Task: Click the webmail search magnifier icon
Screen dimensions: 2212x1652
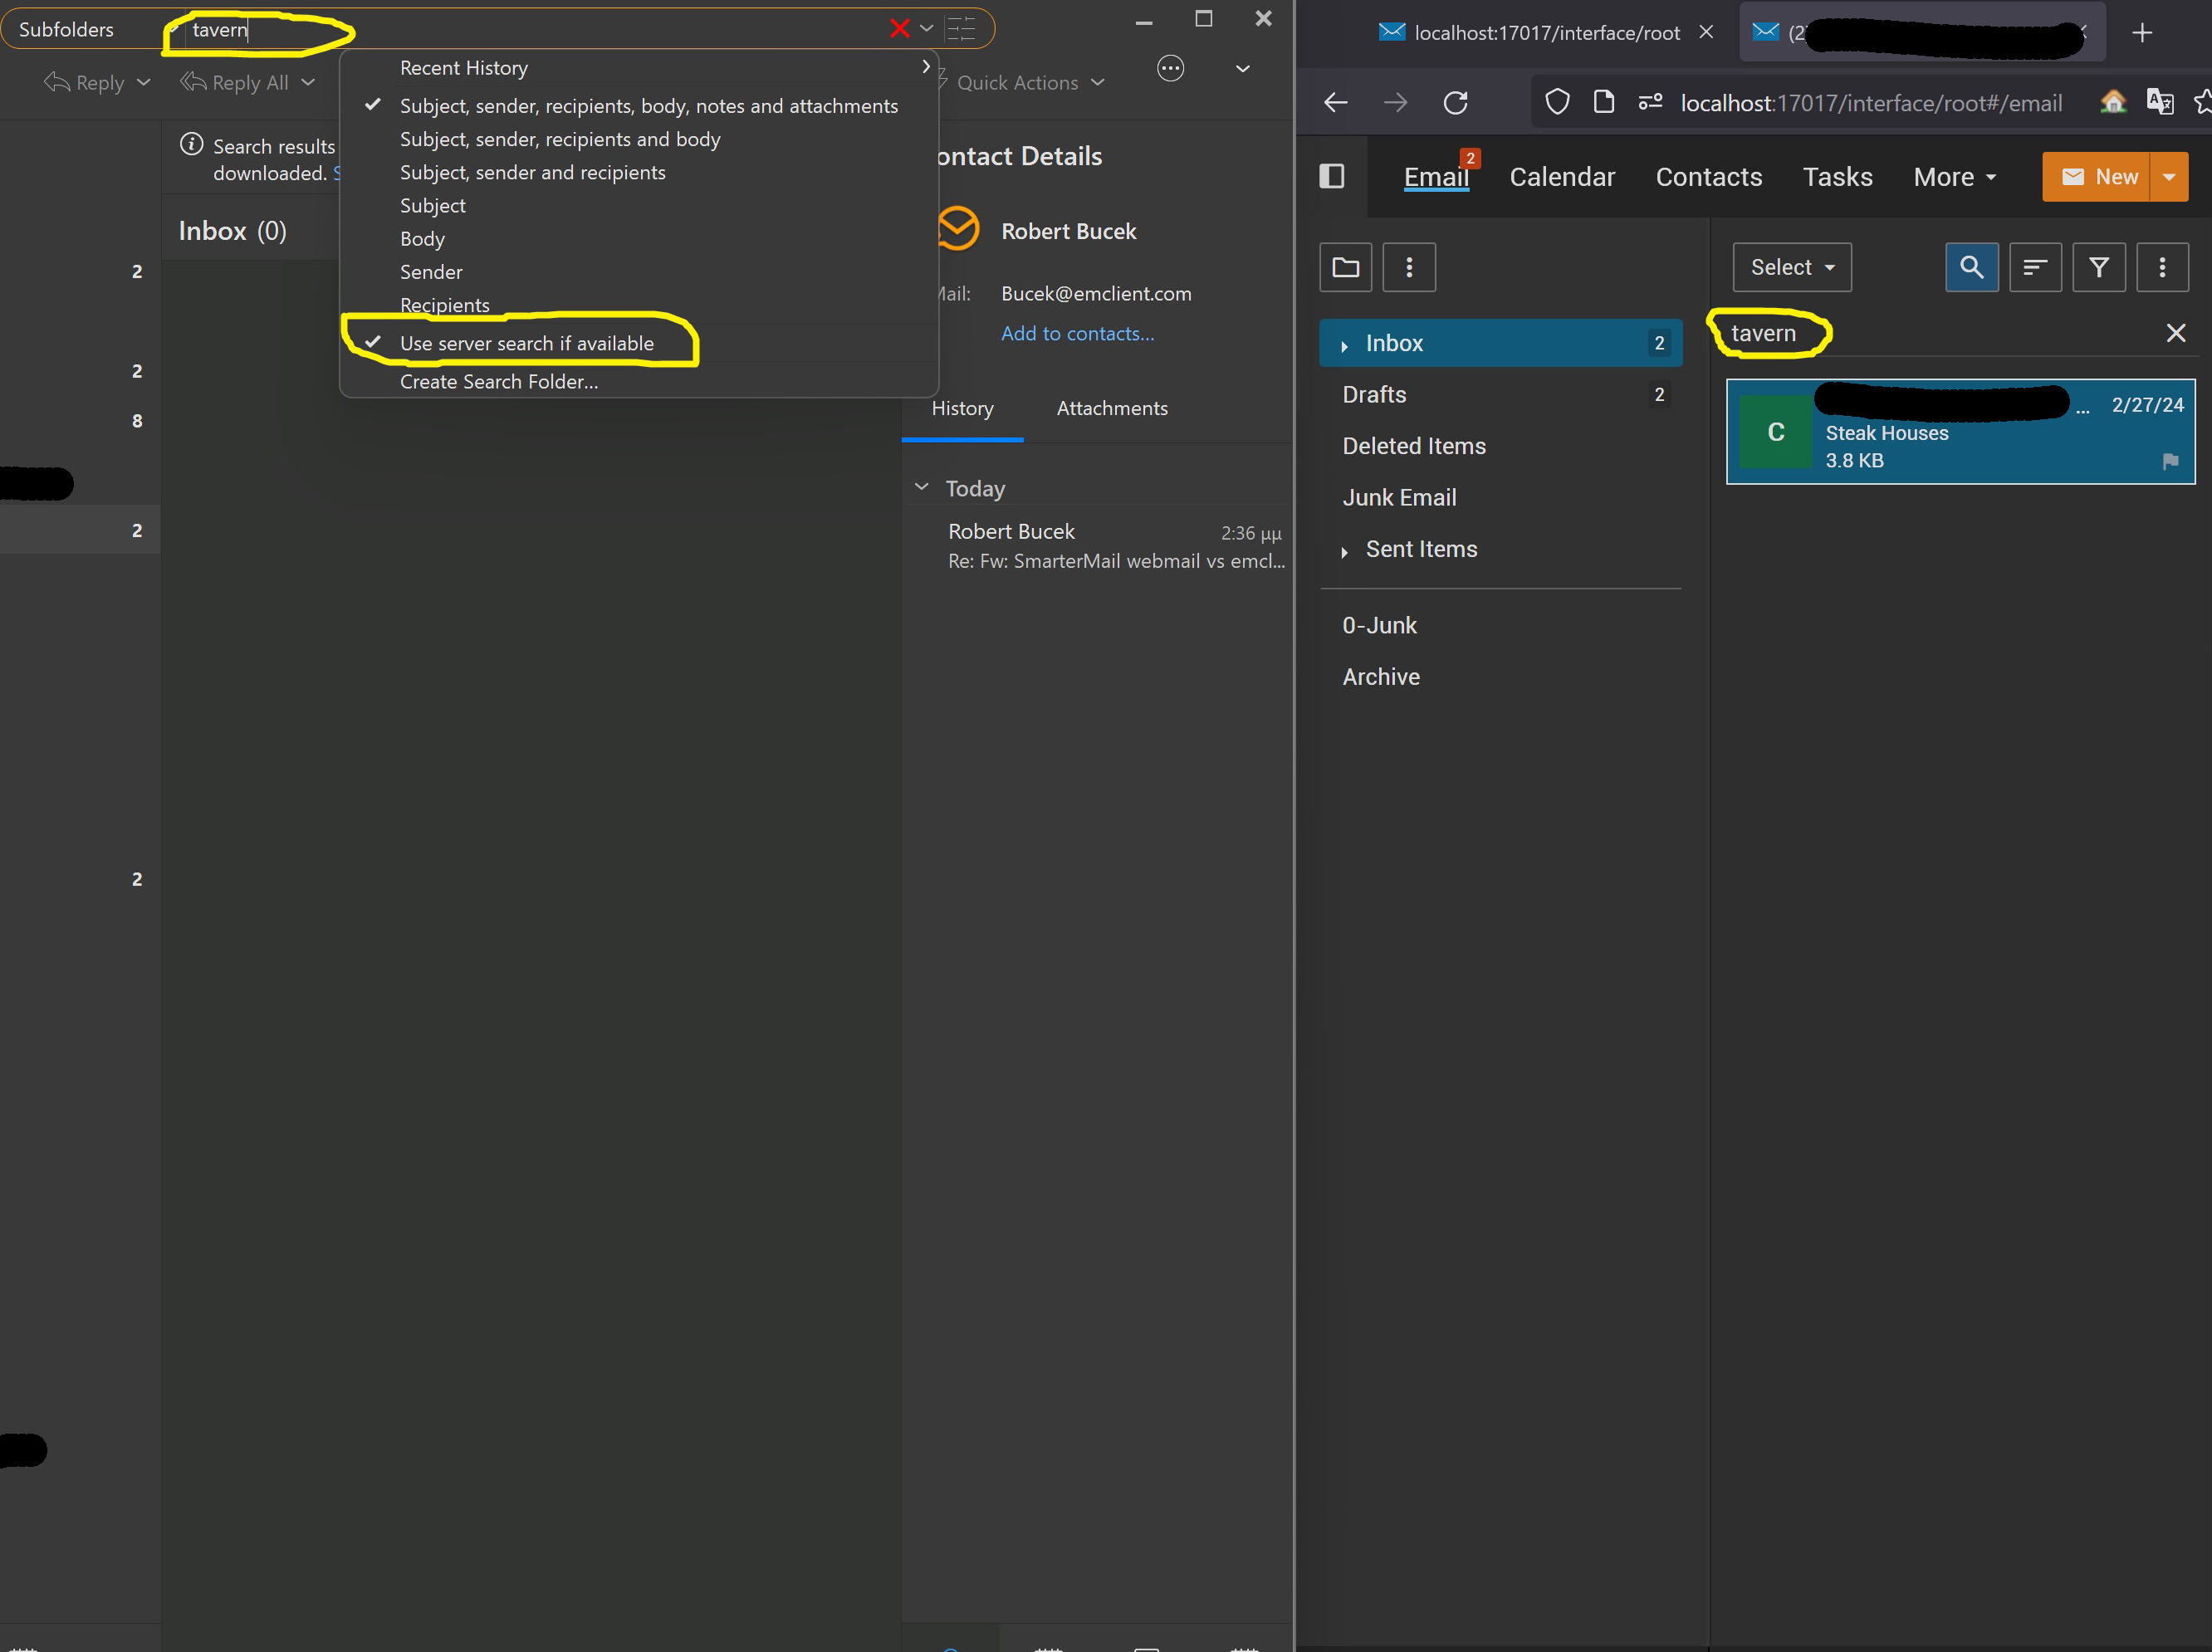Action: pos(1971,267)
